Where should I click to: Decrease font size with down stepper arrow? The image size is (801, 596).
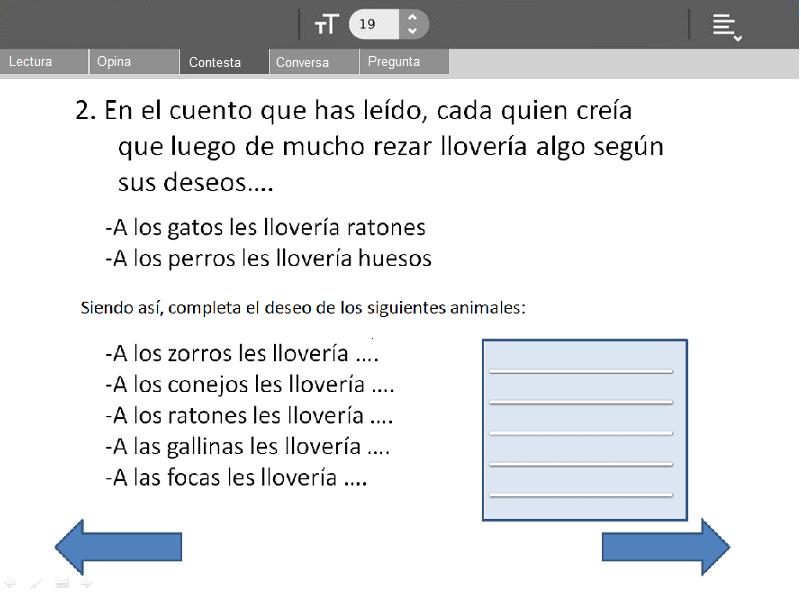pyautogui.click(x=412, y=32)
